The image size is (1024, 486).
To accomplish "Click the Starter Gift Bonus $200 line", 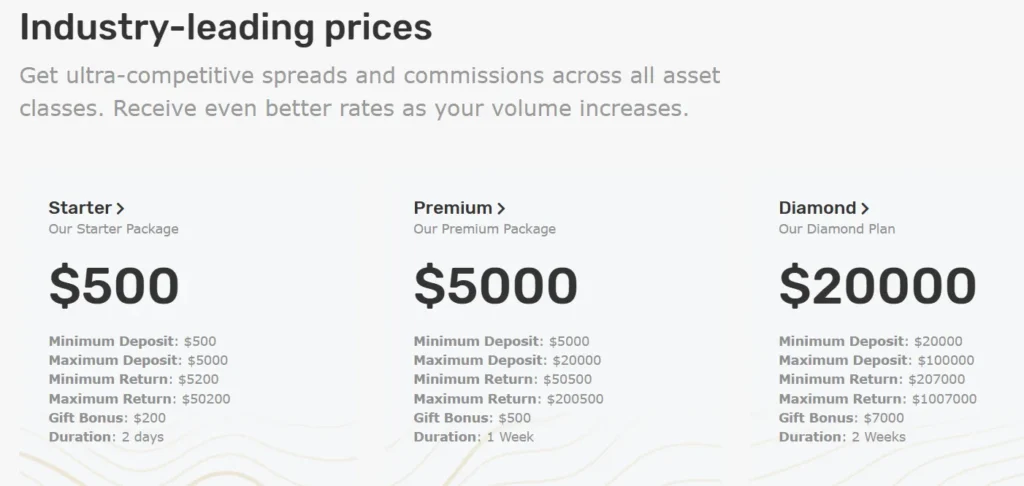I will click(x=107, y=418).
